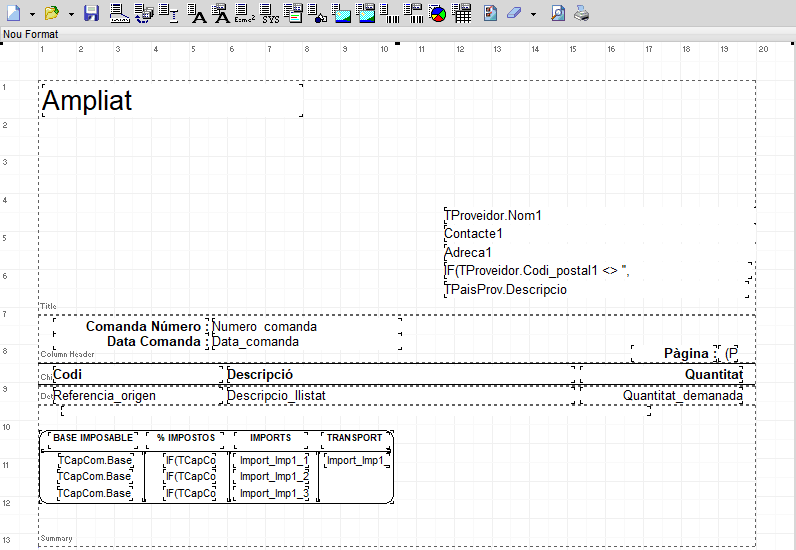Select the Descripcio_llistat detail field
Screen dimensions: 796x550
click(x=401, y=396)
